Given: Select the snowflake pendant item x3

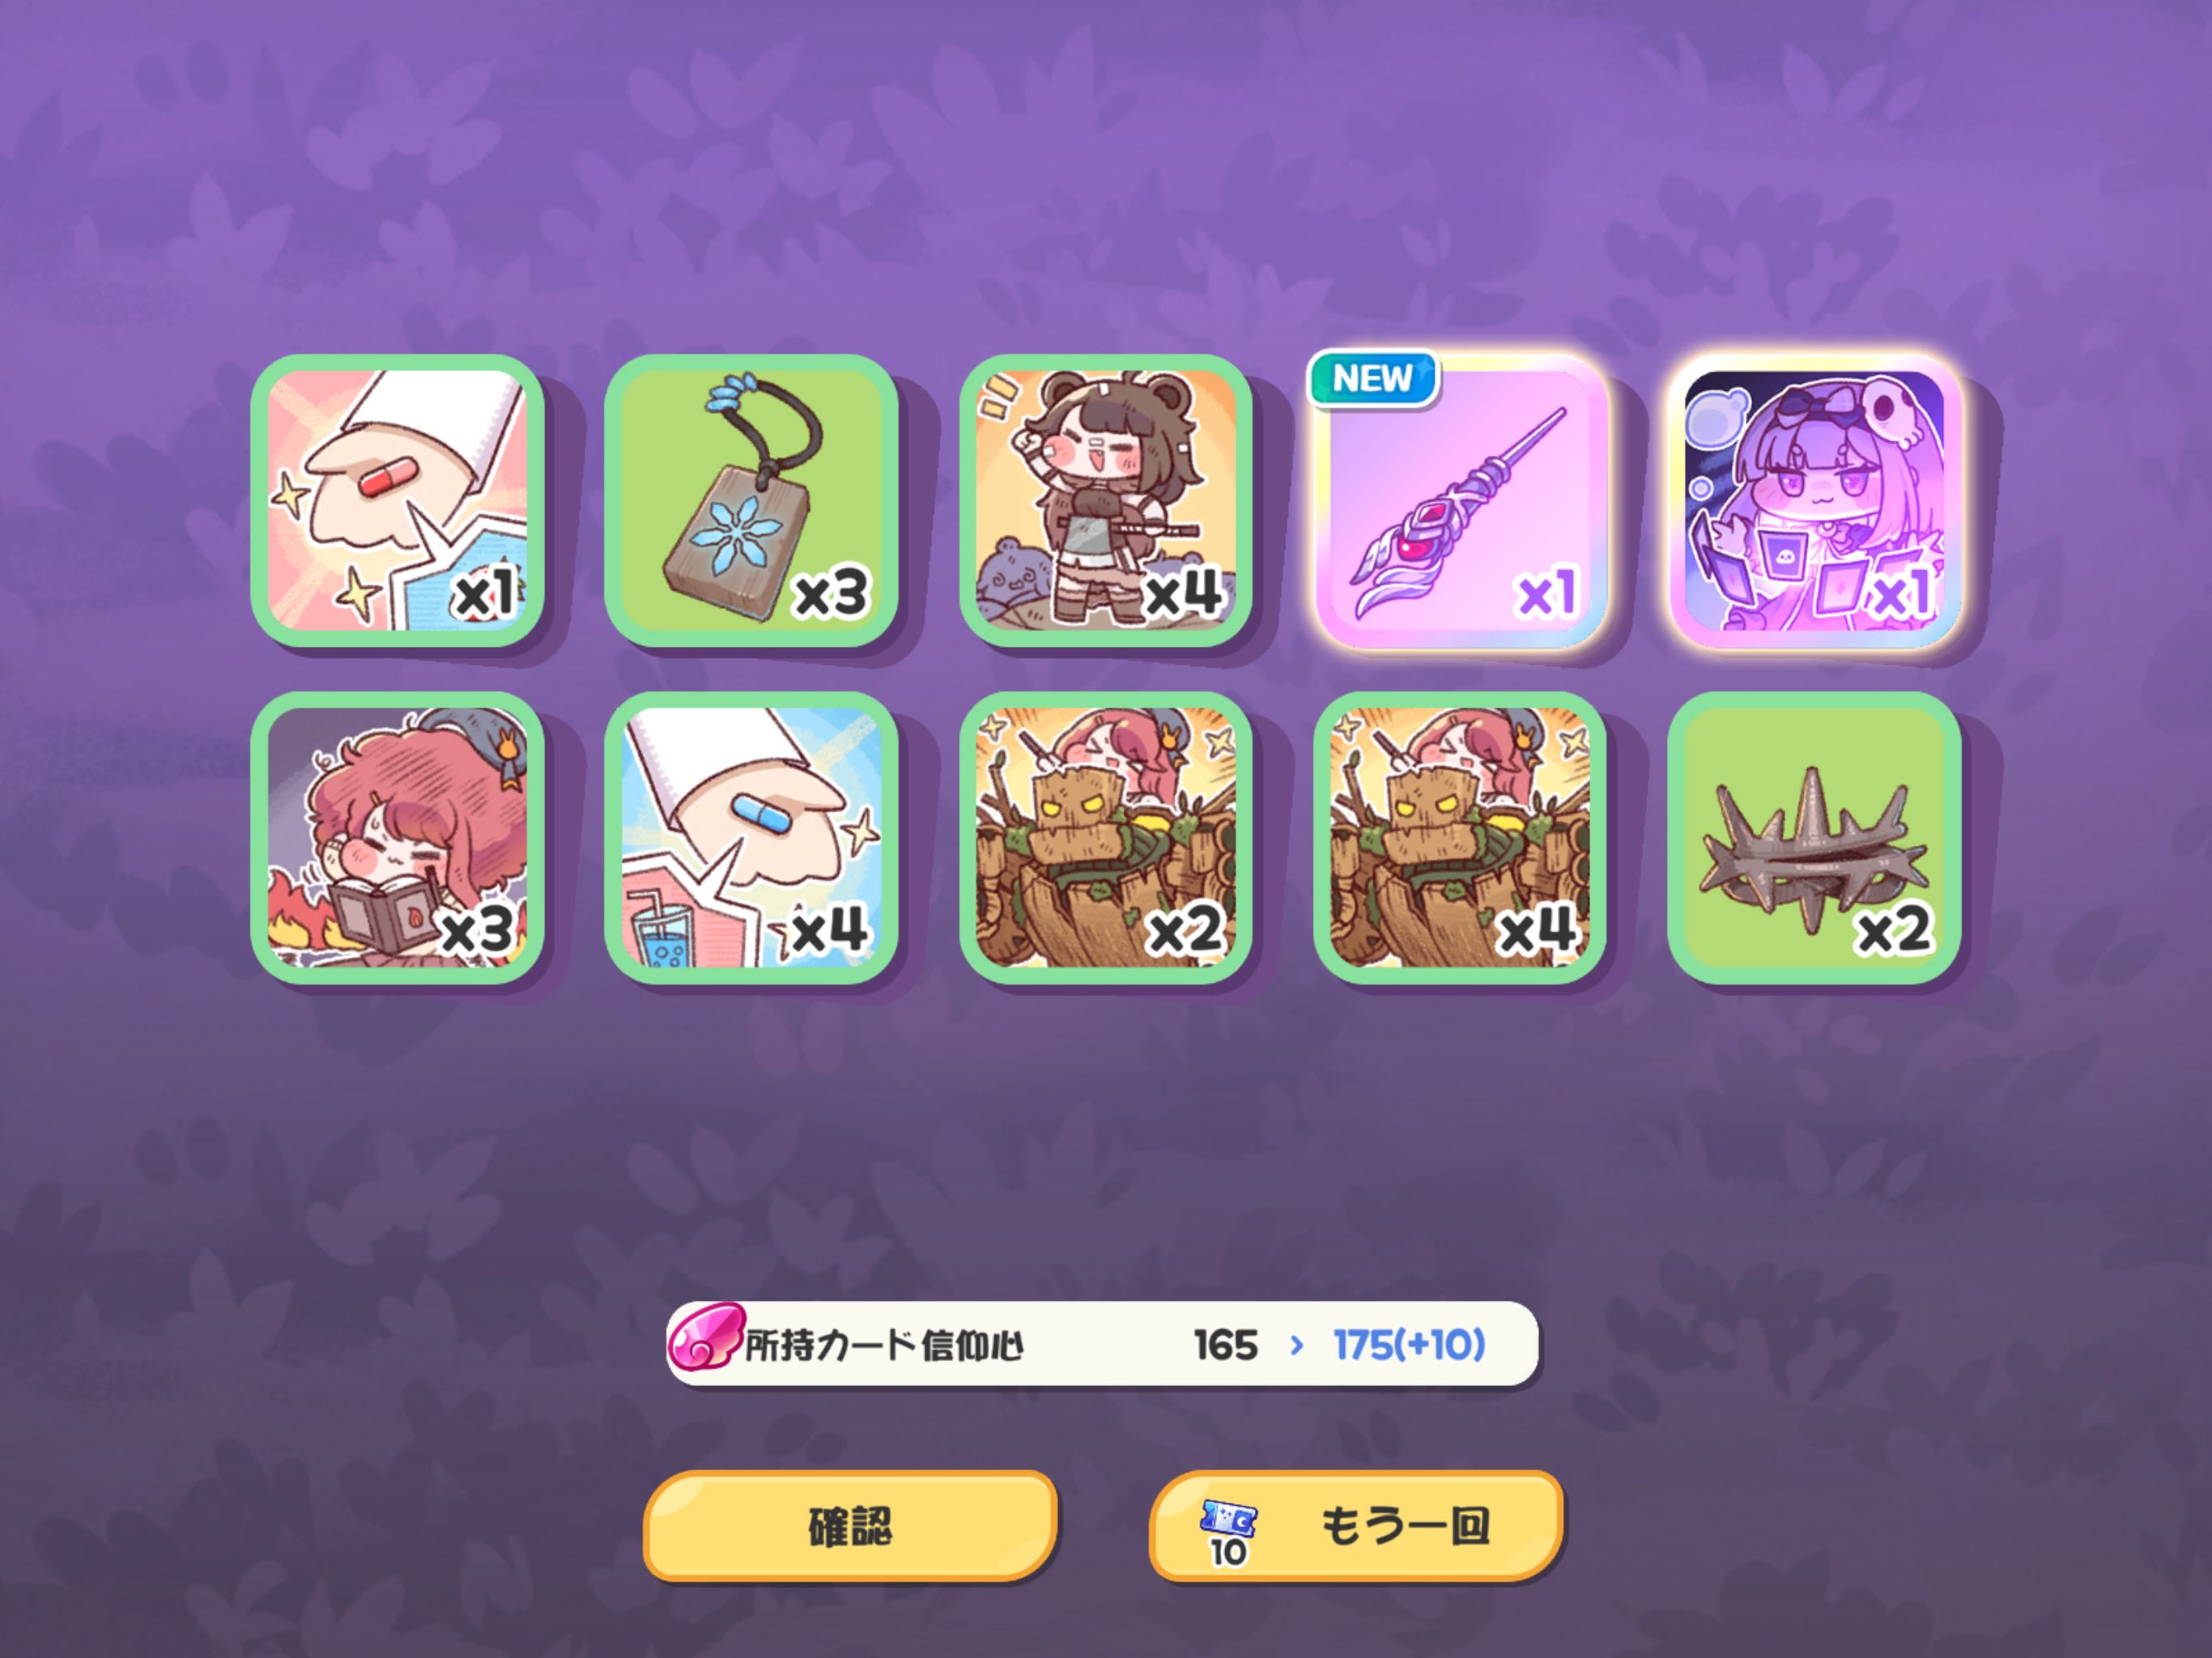Looking at the screenshot, I should coord(751,500).
